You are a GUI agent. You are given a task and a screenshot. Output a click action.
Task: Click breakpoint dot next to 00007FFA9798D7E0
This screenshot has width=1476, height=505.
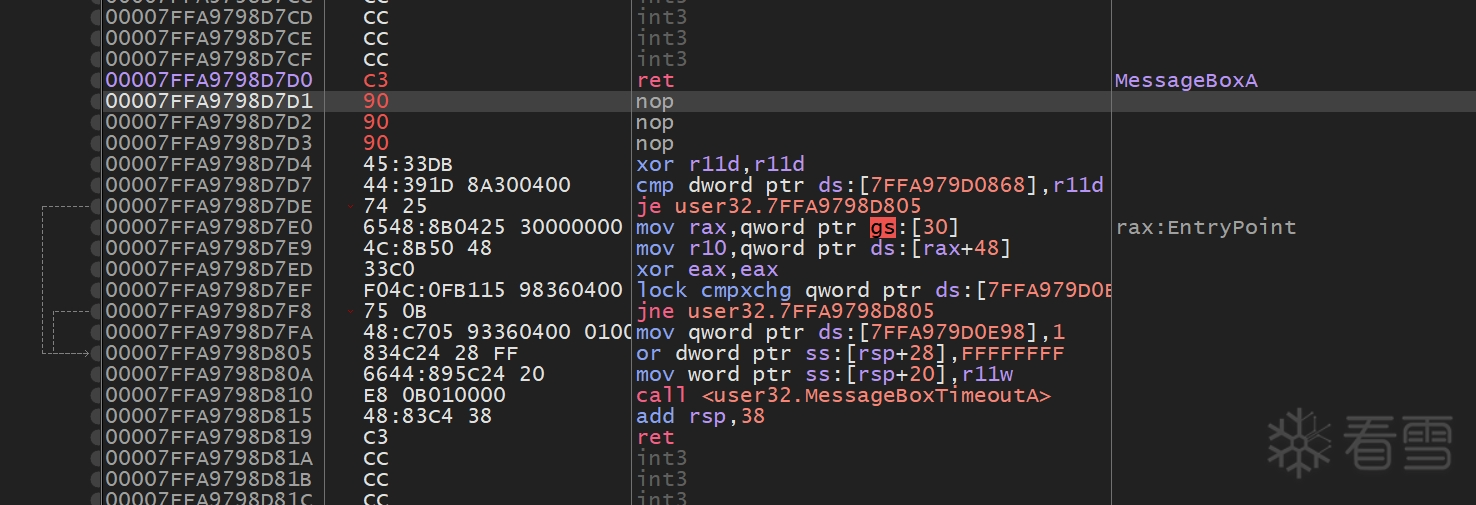click(96, 227)
